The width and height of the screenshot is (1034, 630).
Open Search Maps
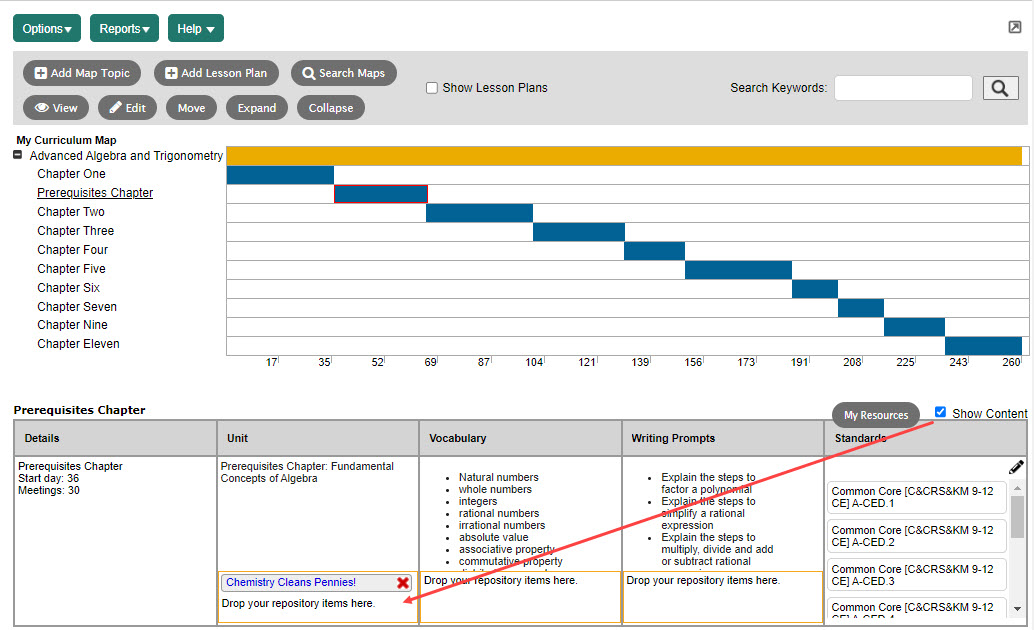tap(343, 73)
